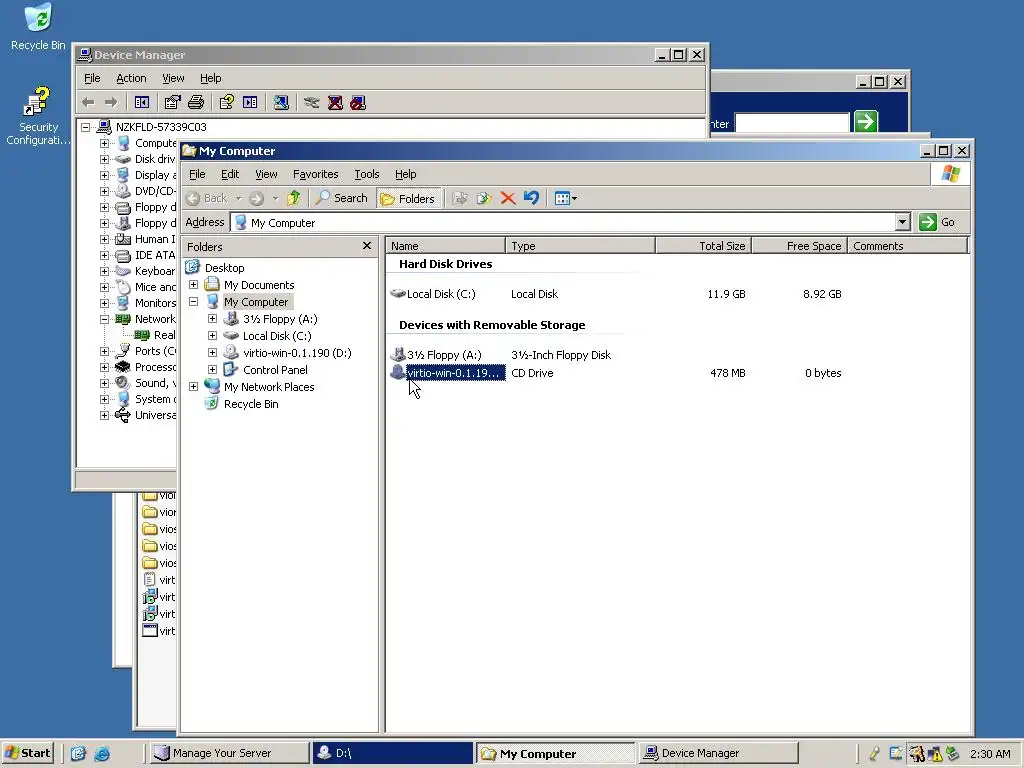This screenshot has height=768, width=1024.
Task: Open View menu in My Computer
Action: [x=266, y=174]
